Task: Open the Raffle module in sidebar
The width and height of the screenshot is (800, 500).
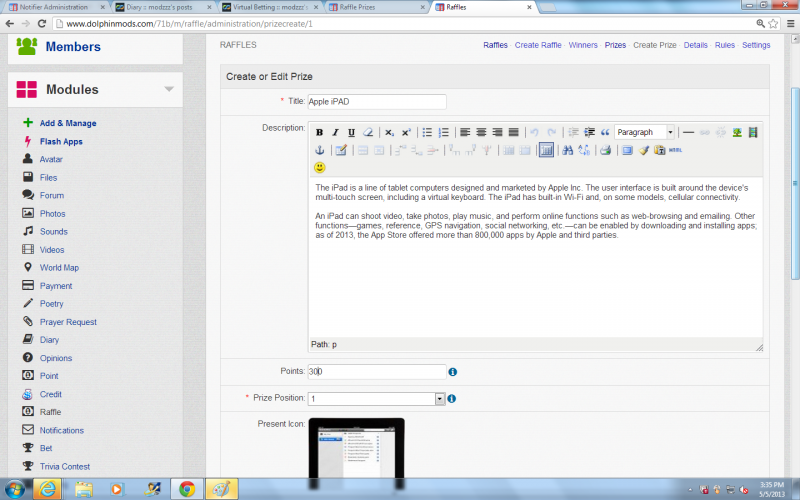Action: pos(51,412)
